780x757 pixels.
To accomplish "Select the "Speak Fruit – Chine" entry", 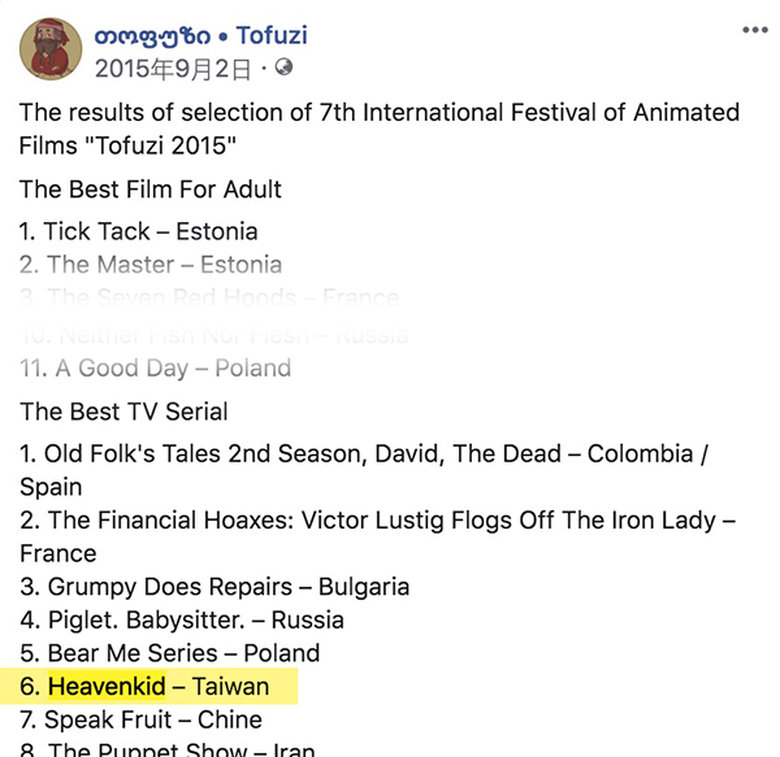I will tap(141, 720).
